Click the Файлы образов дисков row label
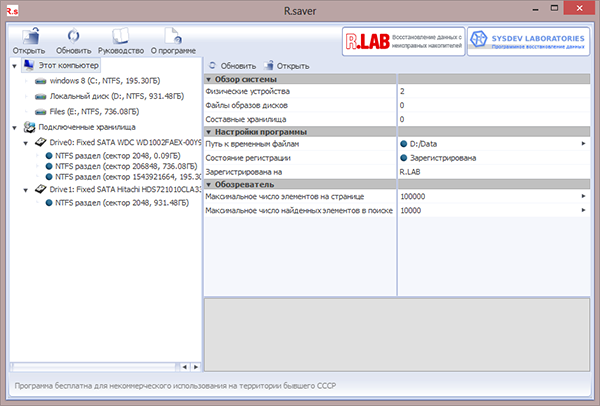The image size is (600, 406). click(x=246, y=105)
